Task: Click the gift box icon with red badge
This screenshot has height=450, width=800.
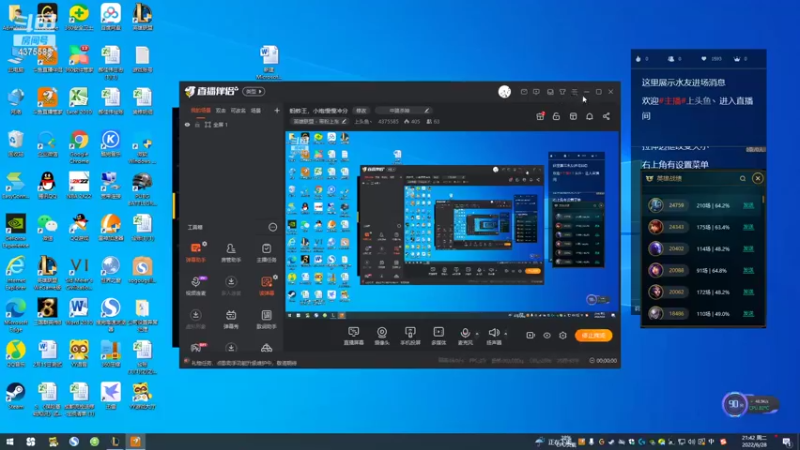Action: coord(540,116)
